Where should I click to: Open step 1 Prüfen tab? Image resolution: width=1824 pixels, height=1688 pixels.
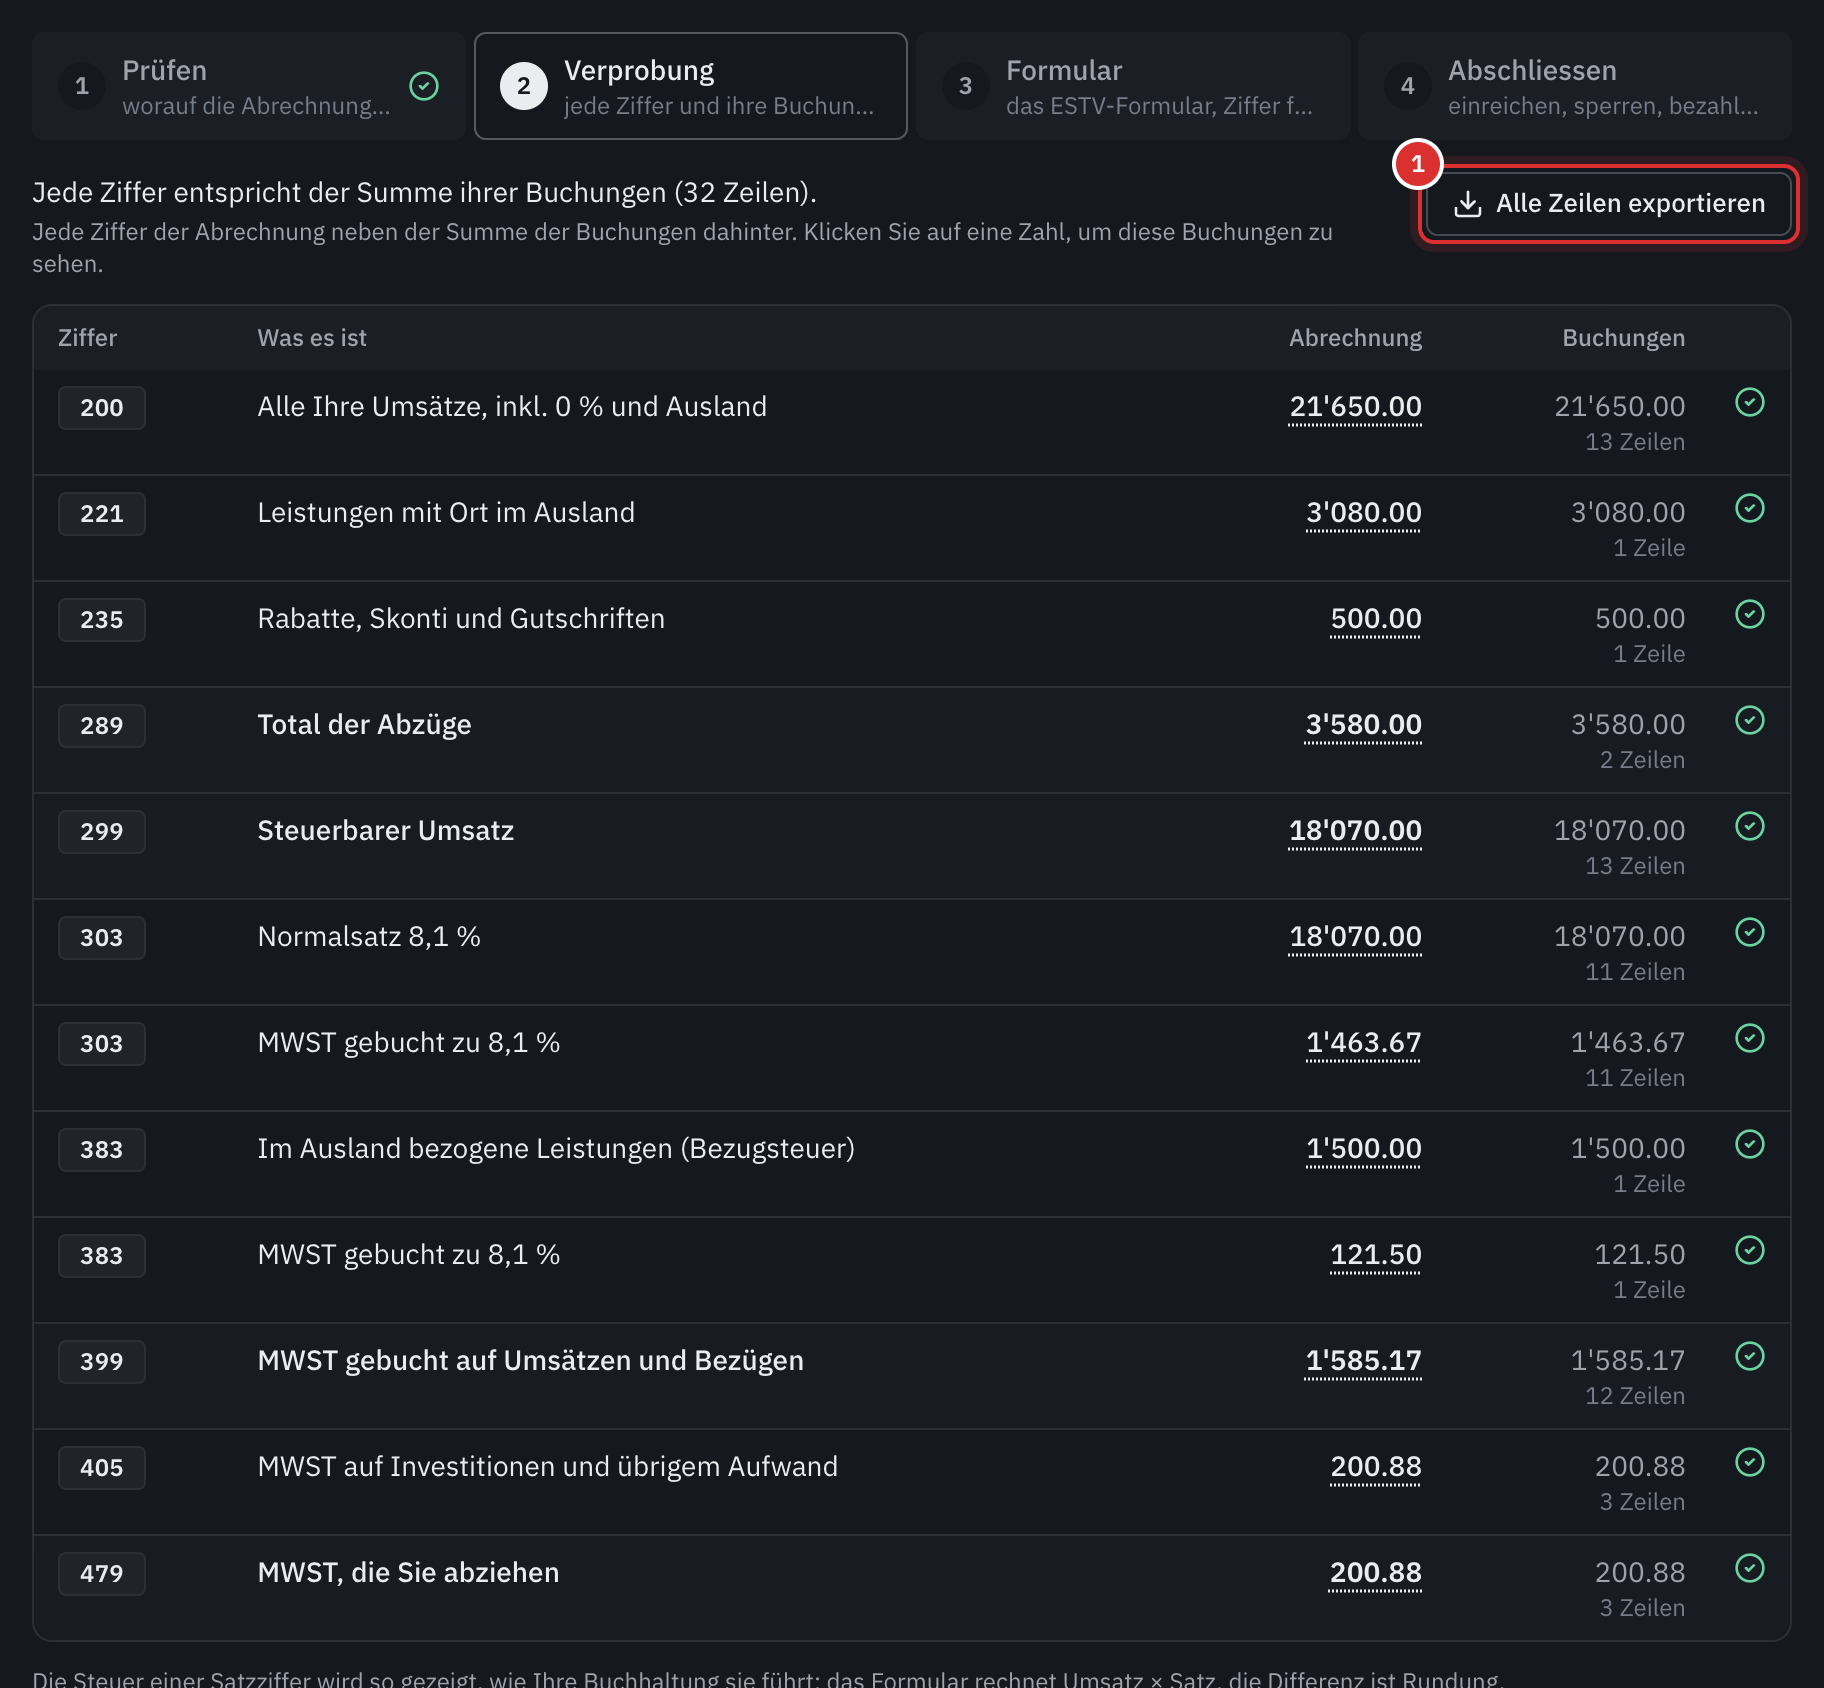[x=249, y=86]
